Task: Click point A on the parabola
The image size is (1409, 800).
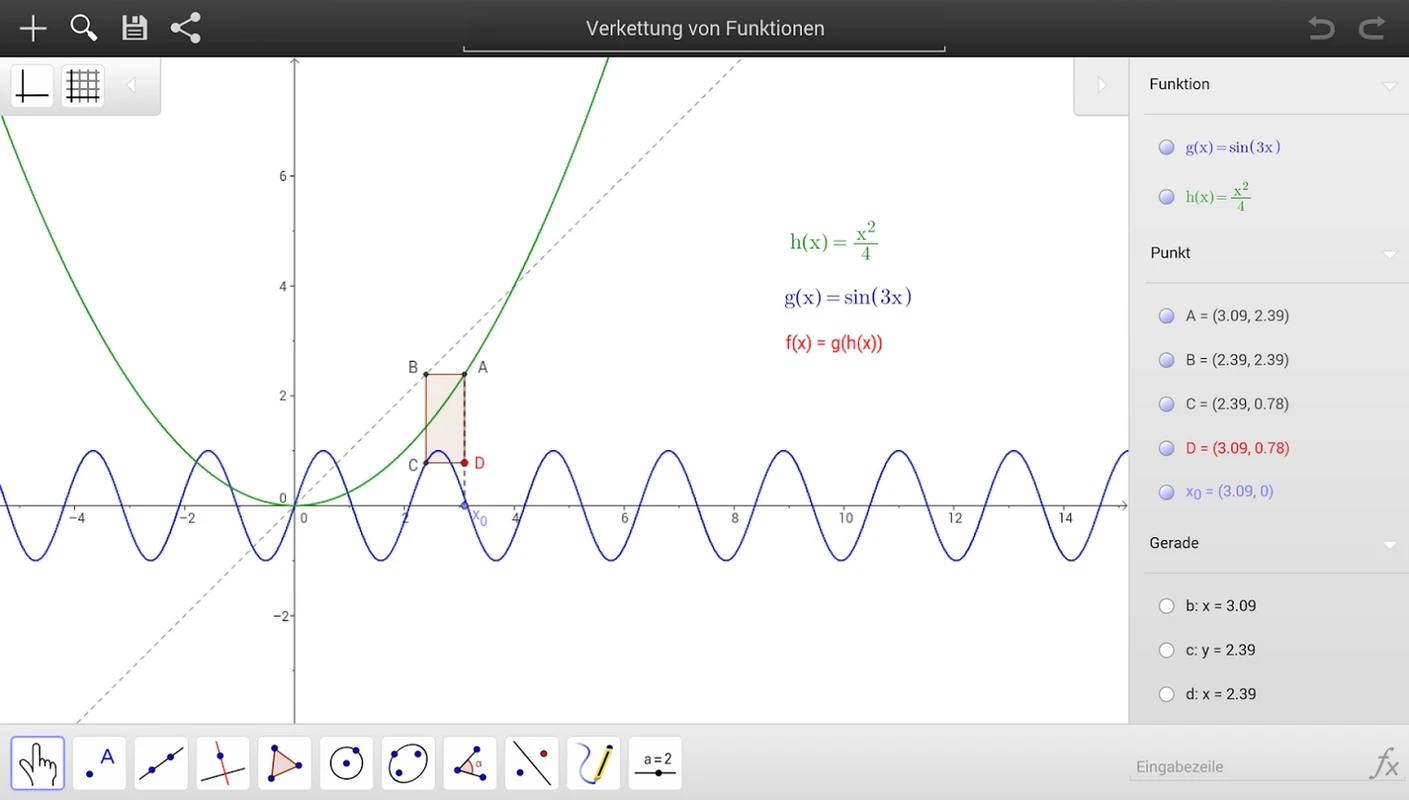Action: [x=465, y=374]
